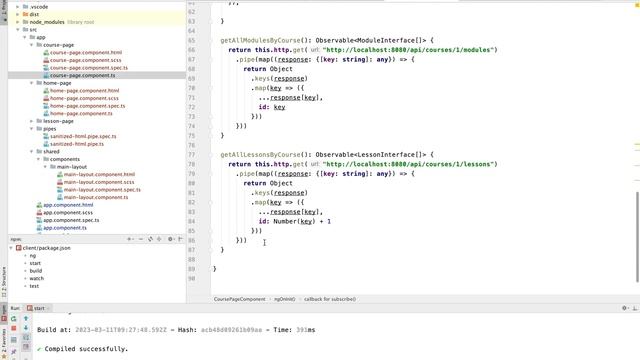Click ngOnInit() in breadcrumb bar
The width and height of the screenshot is (640, 360).
click(284, 299)
